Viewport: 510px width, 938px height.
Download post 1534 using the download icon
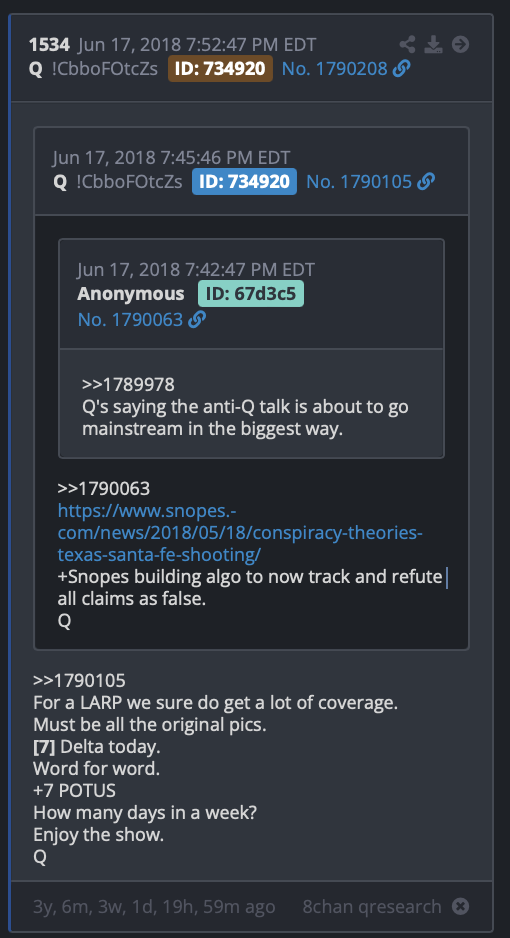coord(433,44)
